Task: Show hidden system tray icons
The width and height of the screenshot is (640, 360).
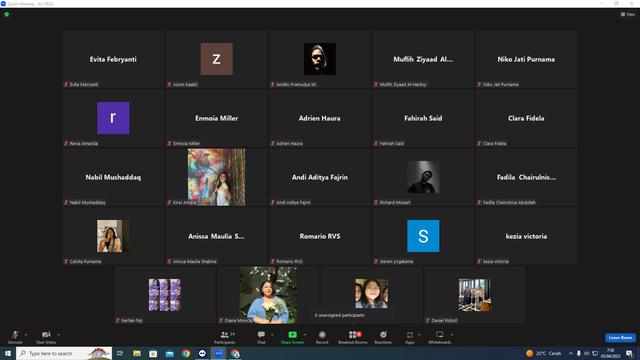Action: 571,353
